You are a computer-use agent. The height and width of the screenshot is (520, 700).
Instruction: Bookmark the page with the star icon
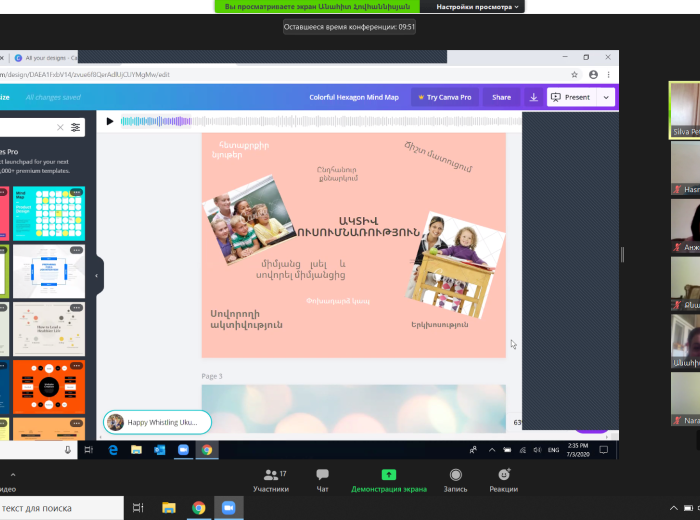[574, 75]
